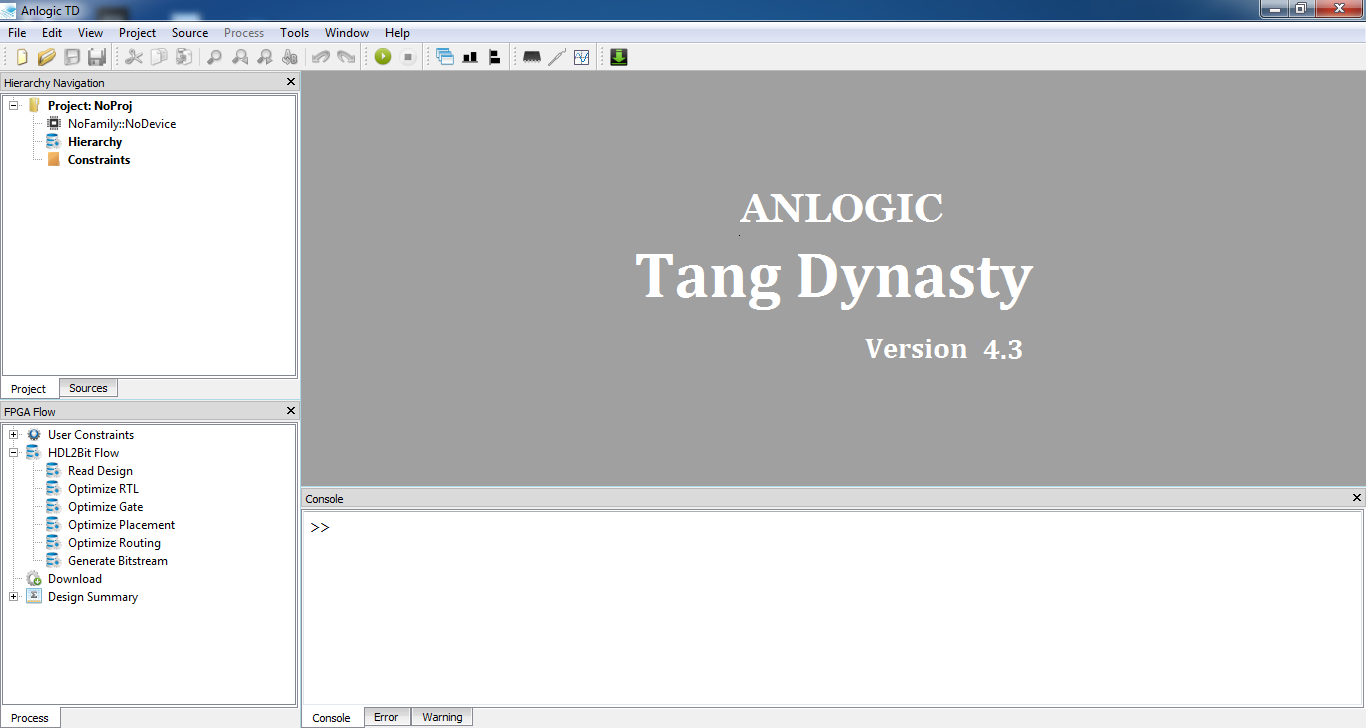Expand the User Constraints node

[14, 435]
